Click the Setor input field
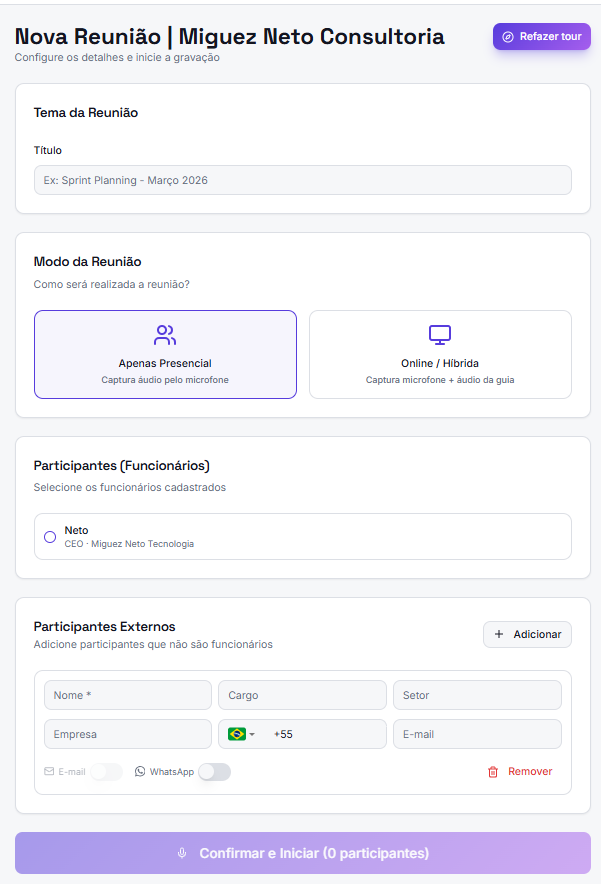Viewport: 601px width, 884px height. point(477,695)
